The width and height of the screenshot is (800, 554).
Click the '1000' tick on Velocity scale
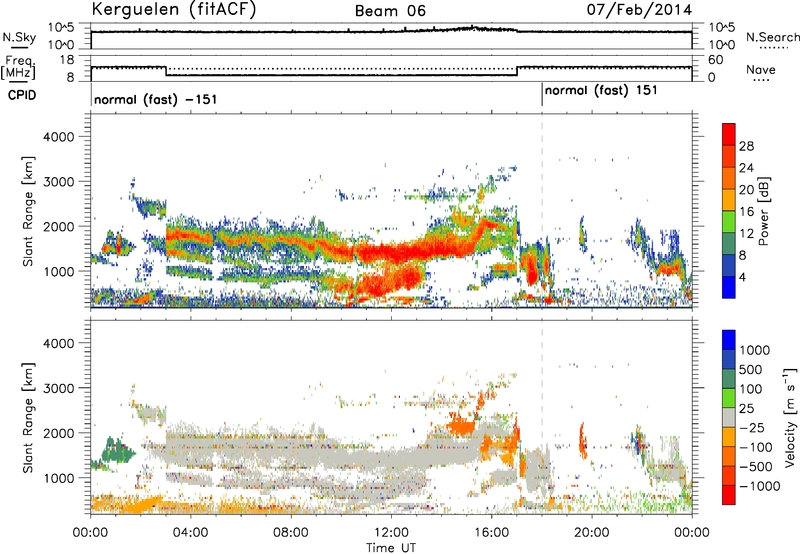pyautogui.click(x=755, y=350)
